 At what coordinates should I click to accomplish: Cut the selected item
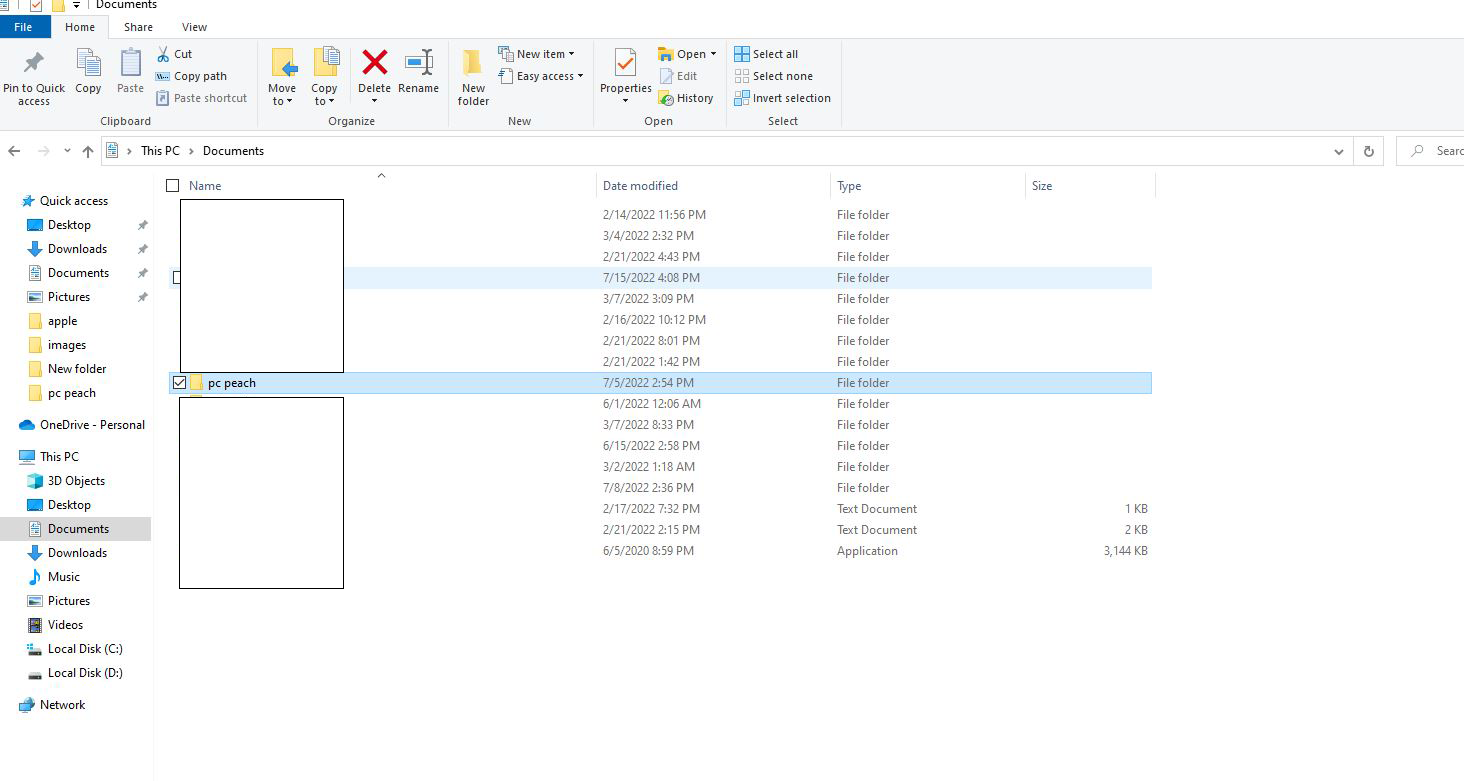(174, 54)
